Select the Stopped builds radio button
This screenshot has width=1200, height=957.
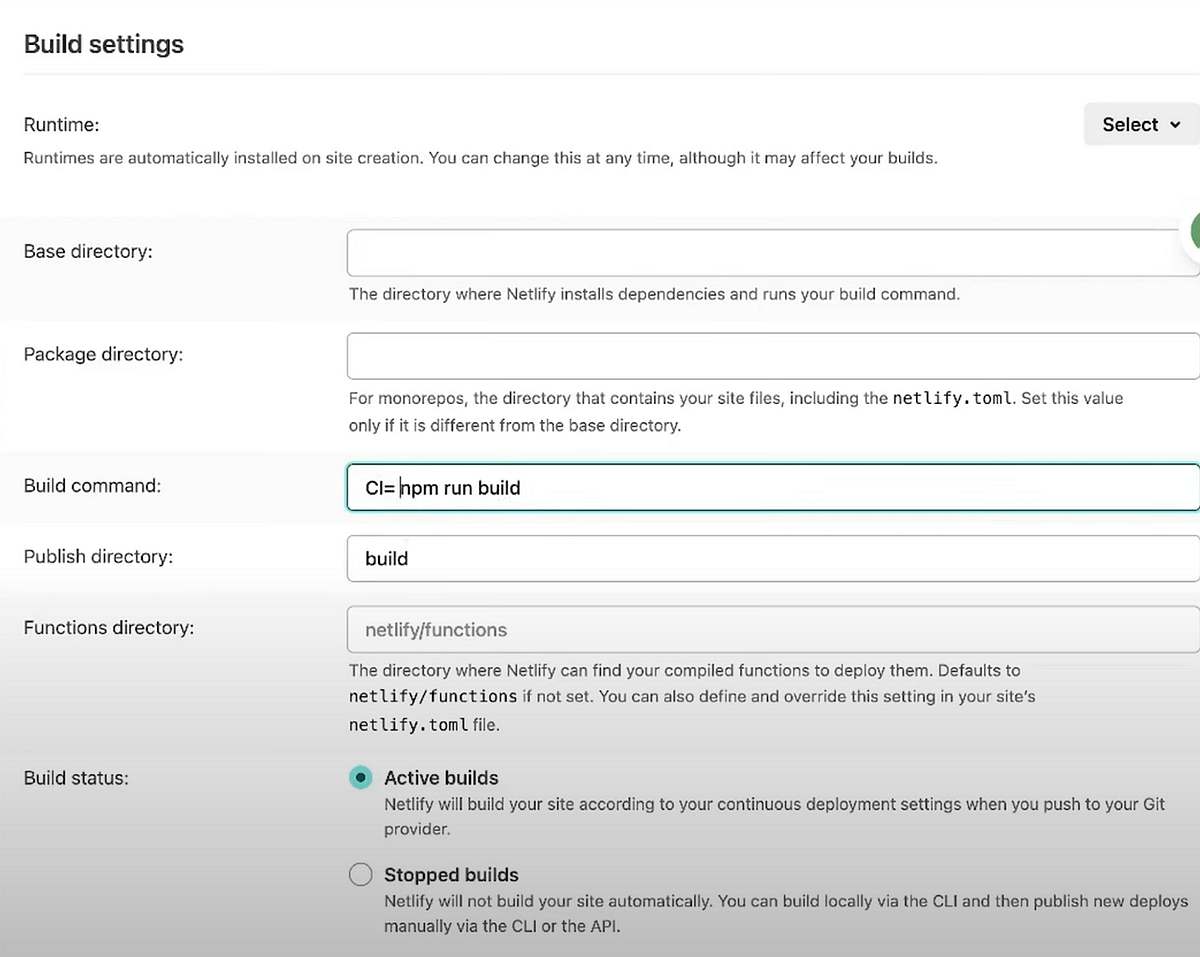coord(360,875)
